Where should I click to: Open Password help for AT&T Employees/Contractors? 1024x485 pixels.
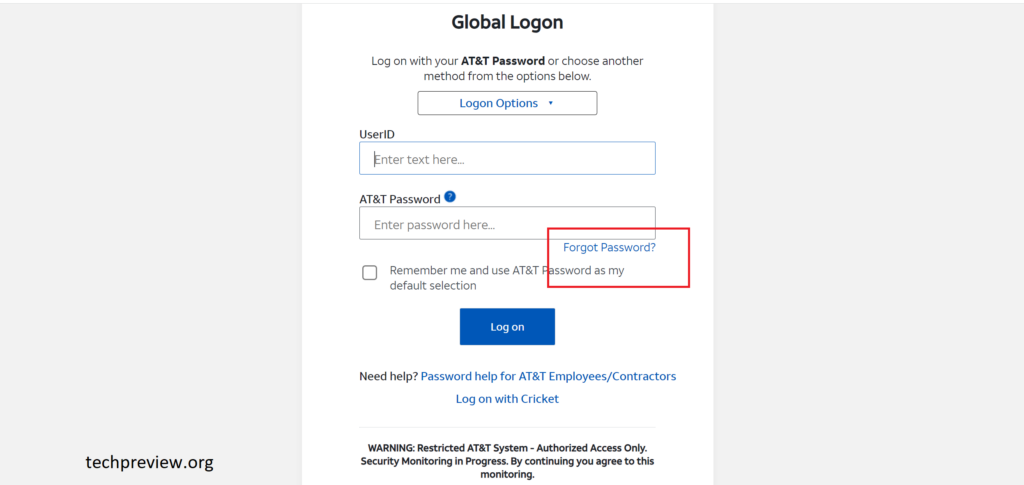548,376
